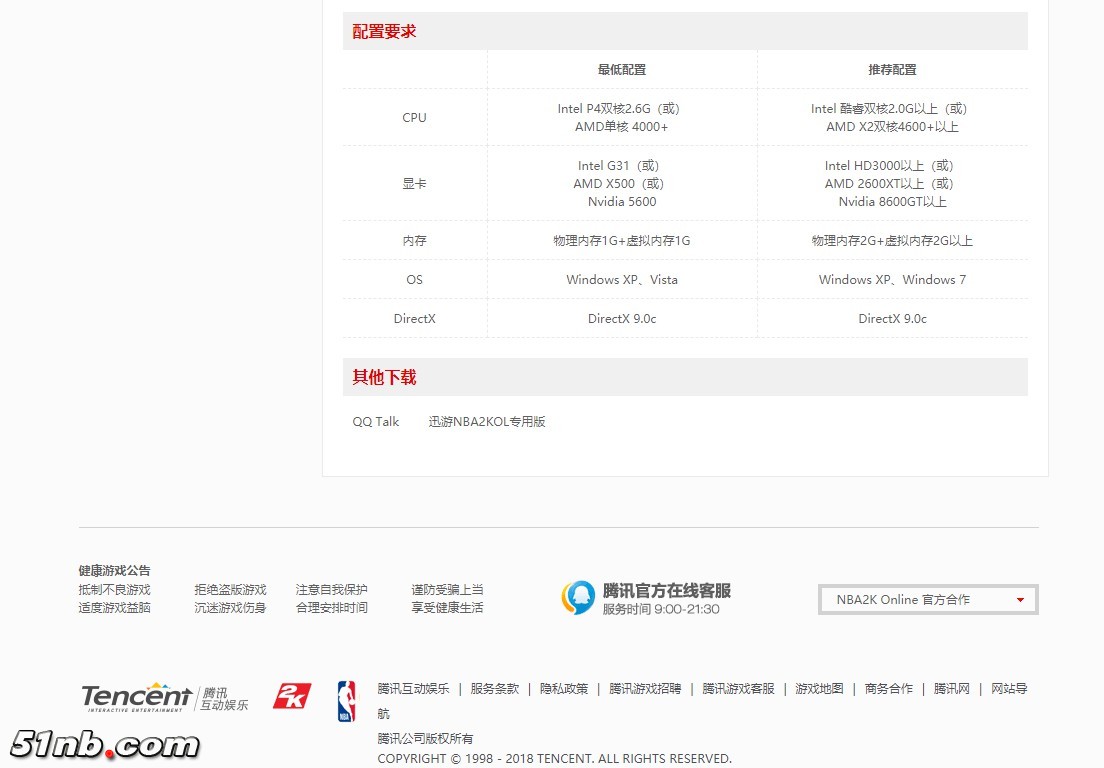1104x768 pixels.
Task: Open the 服务条款 terms link
Action: 494,689
